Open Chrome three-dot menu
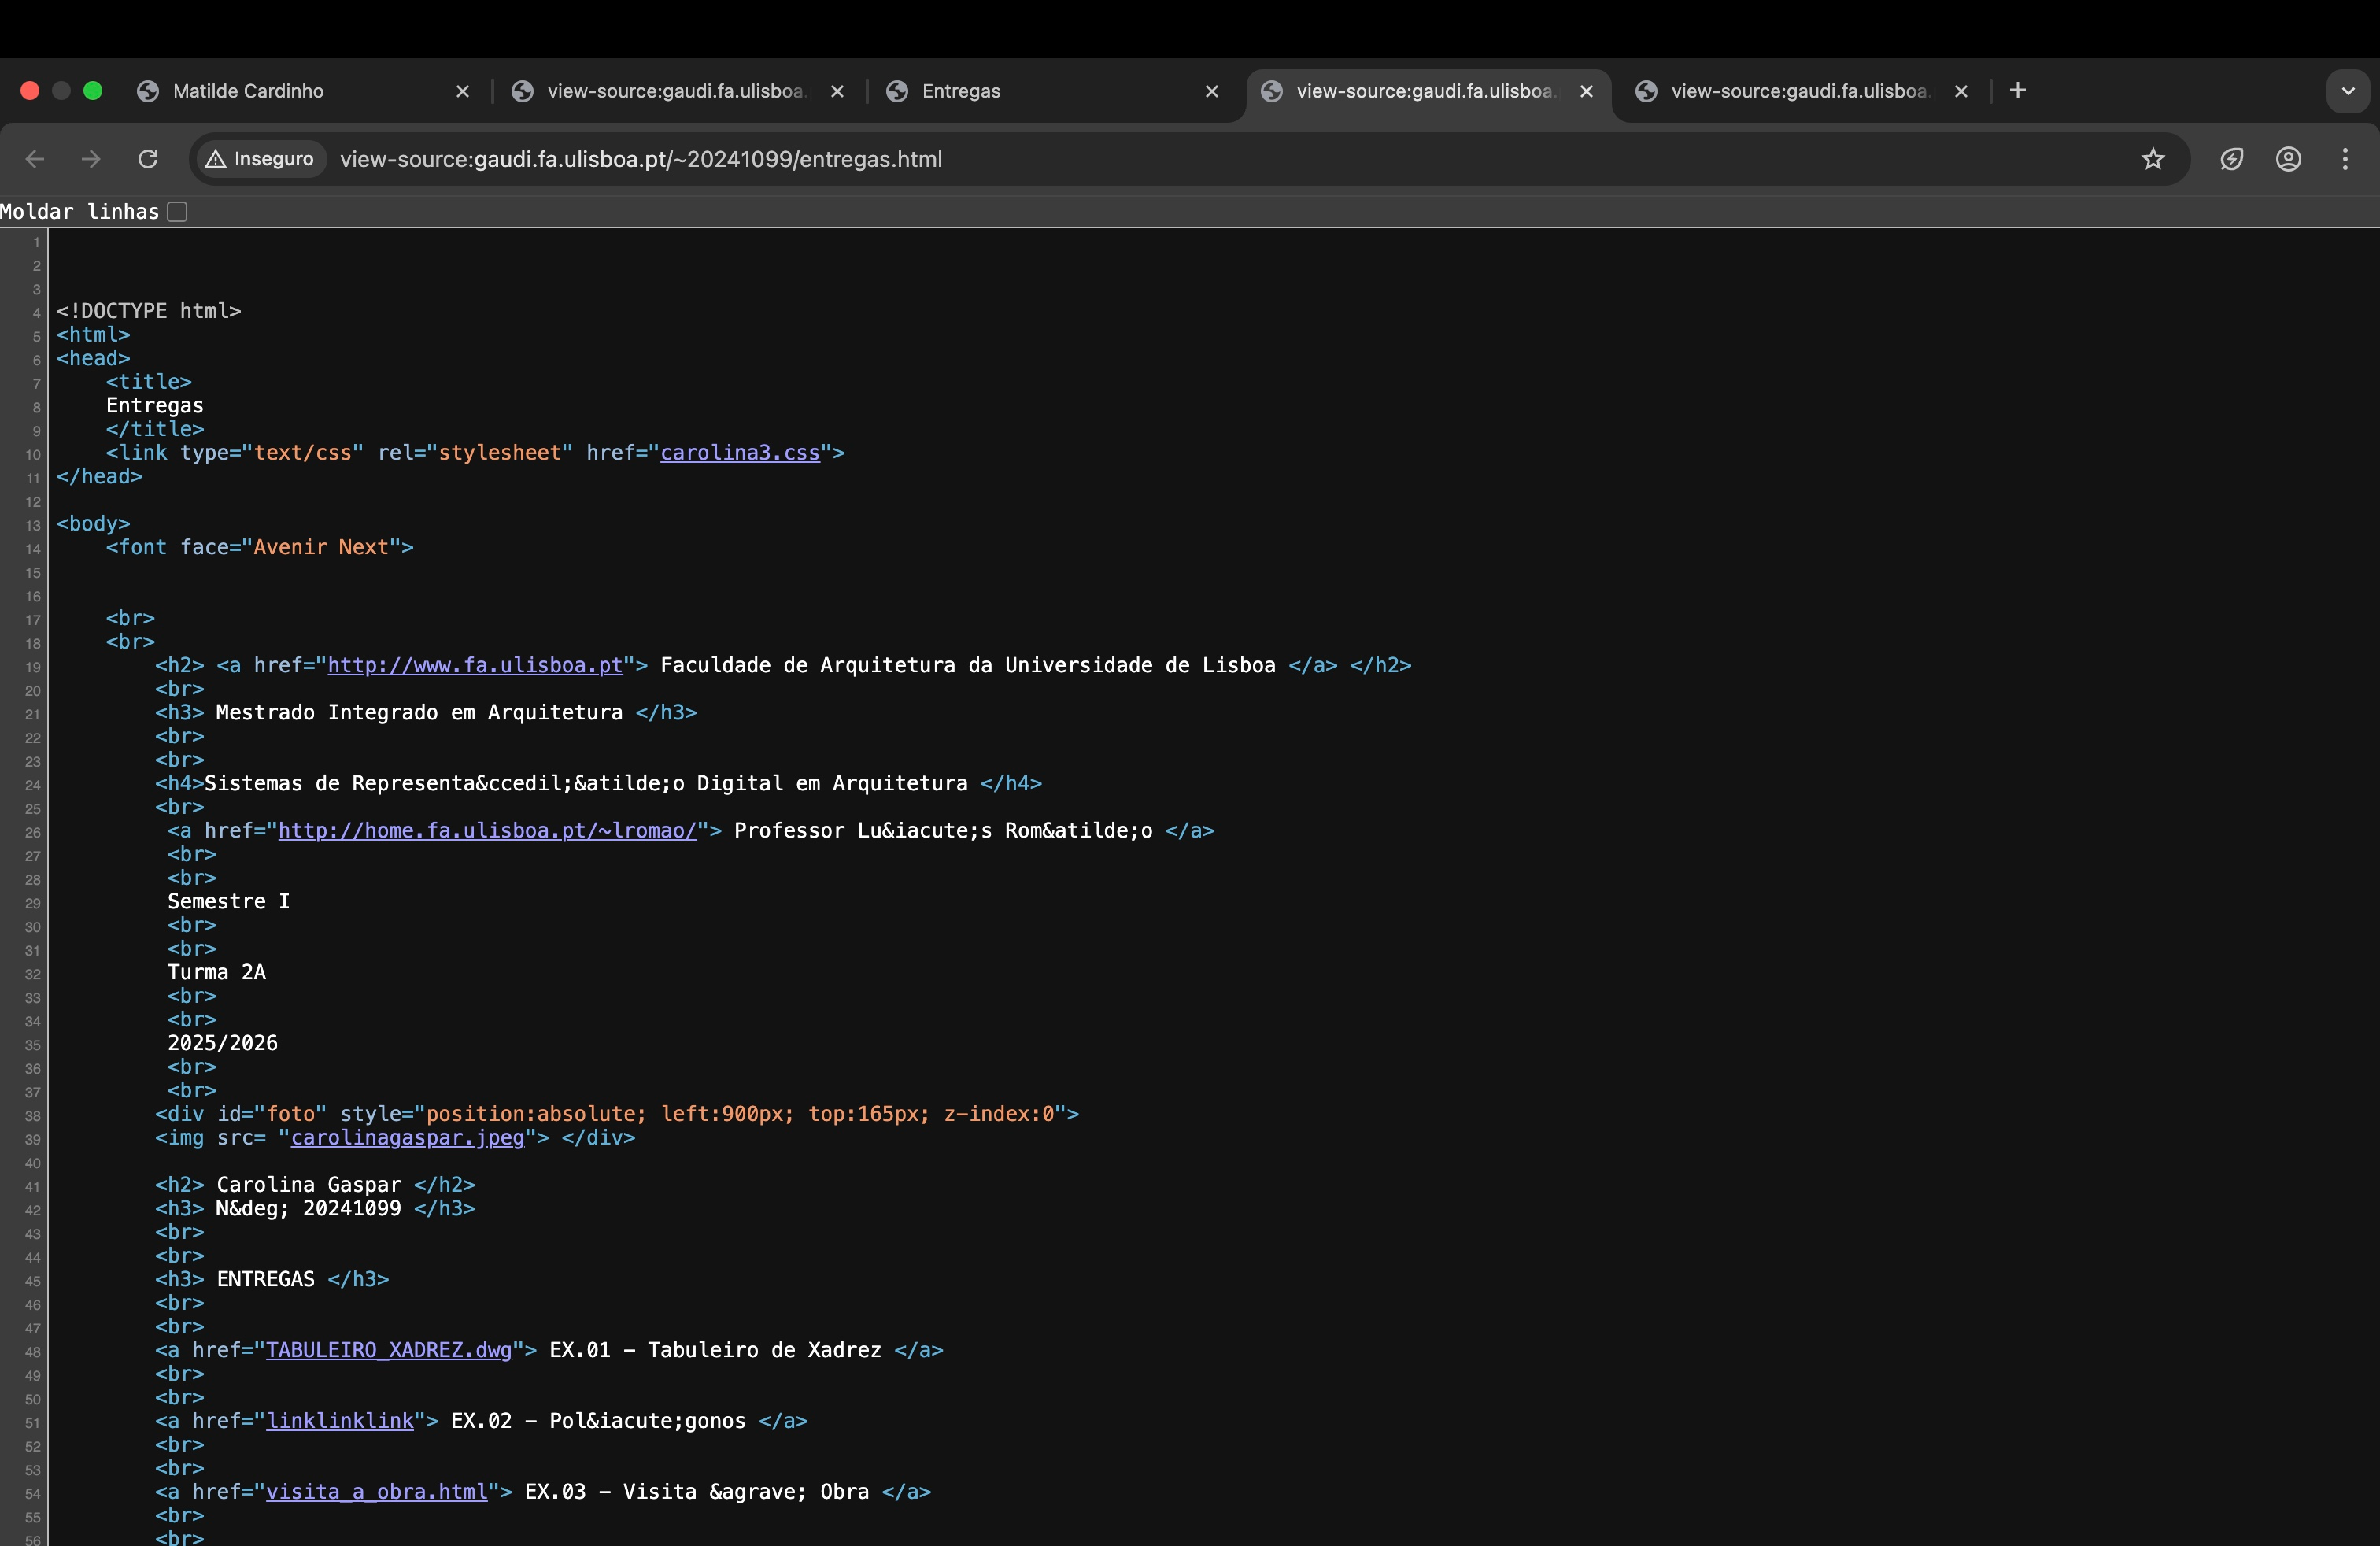 (x=2344, y=159)
